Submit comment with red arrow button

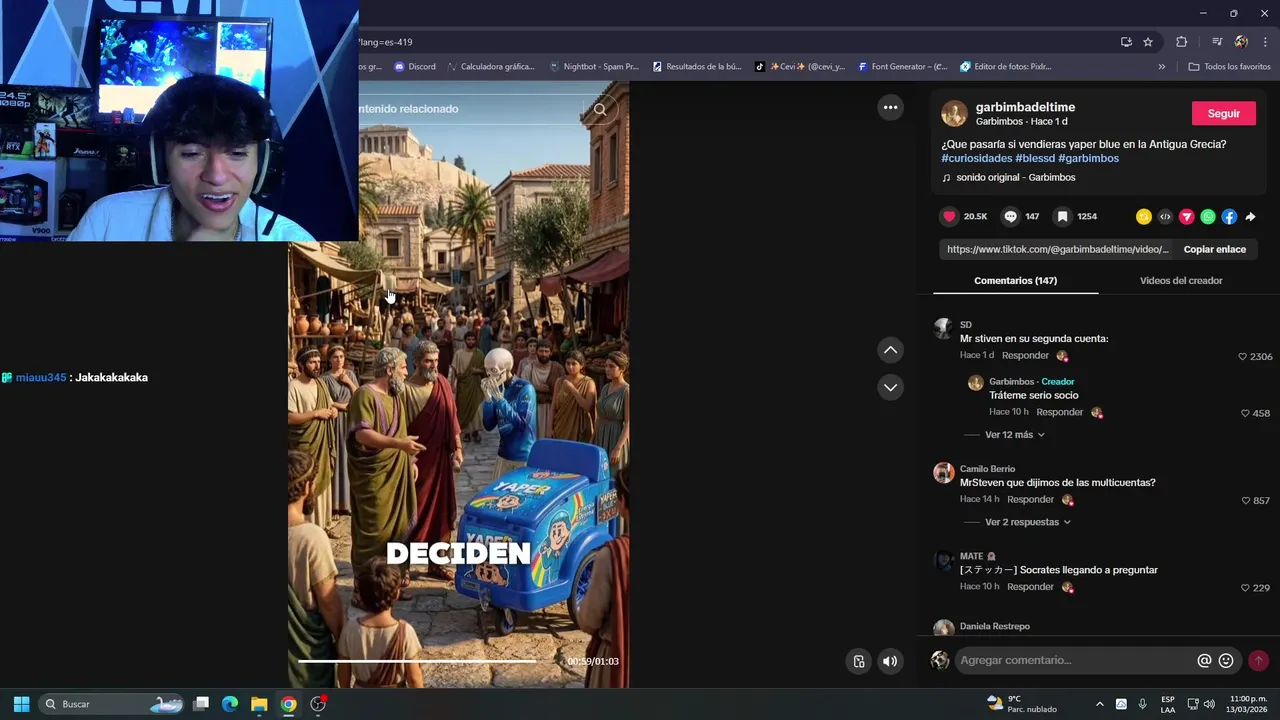click(x=1258, y=661)
